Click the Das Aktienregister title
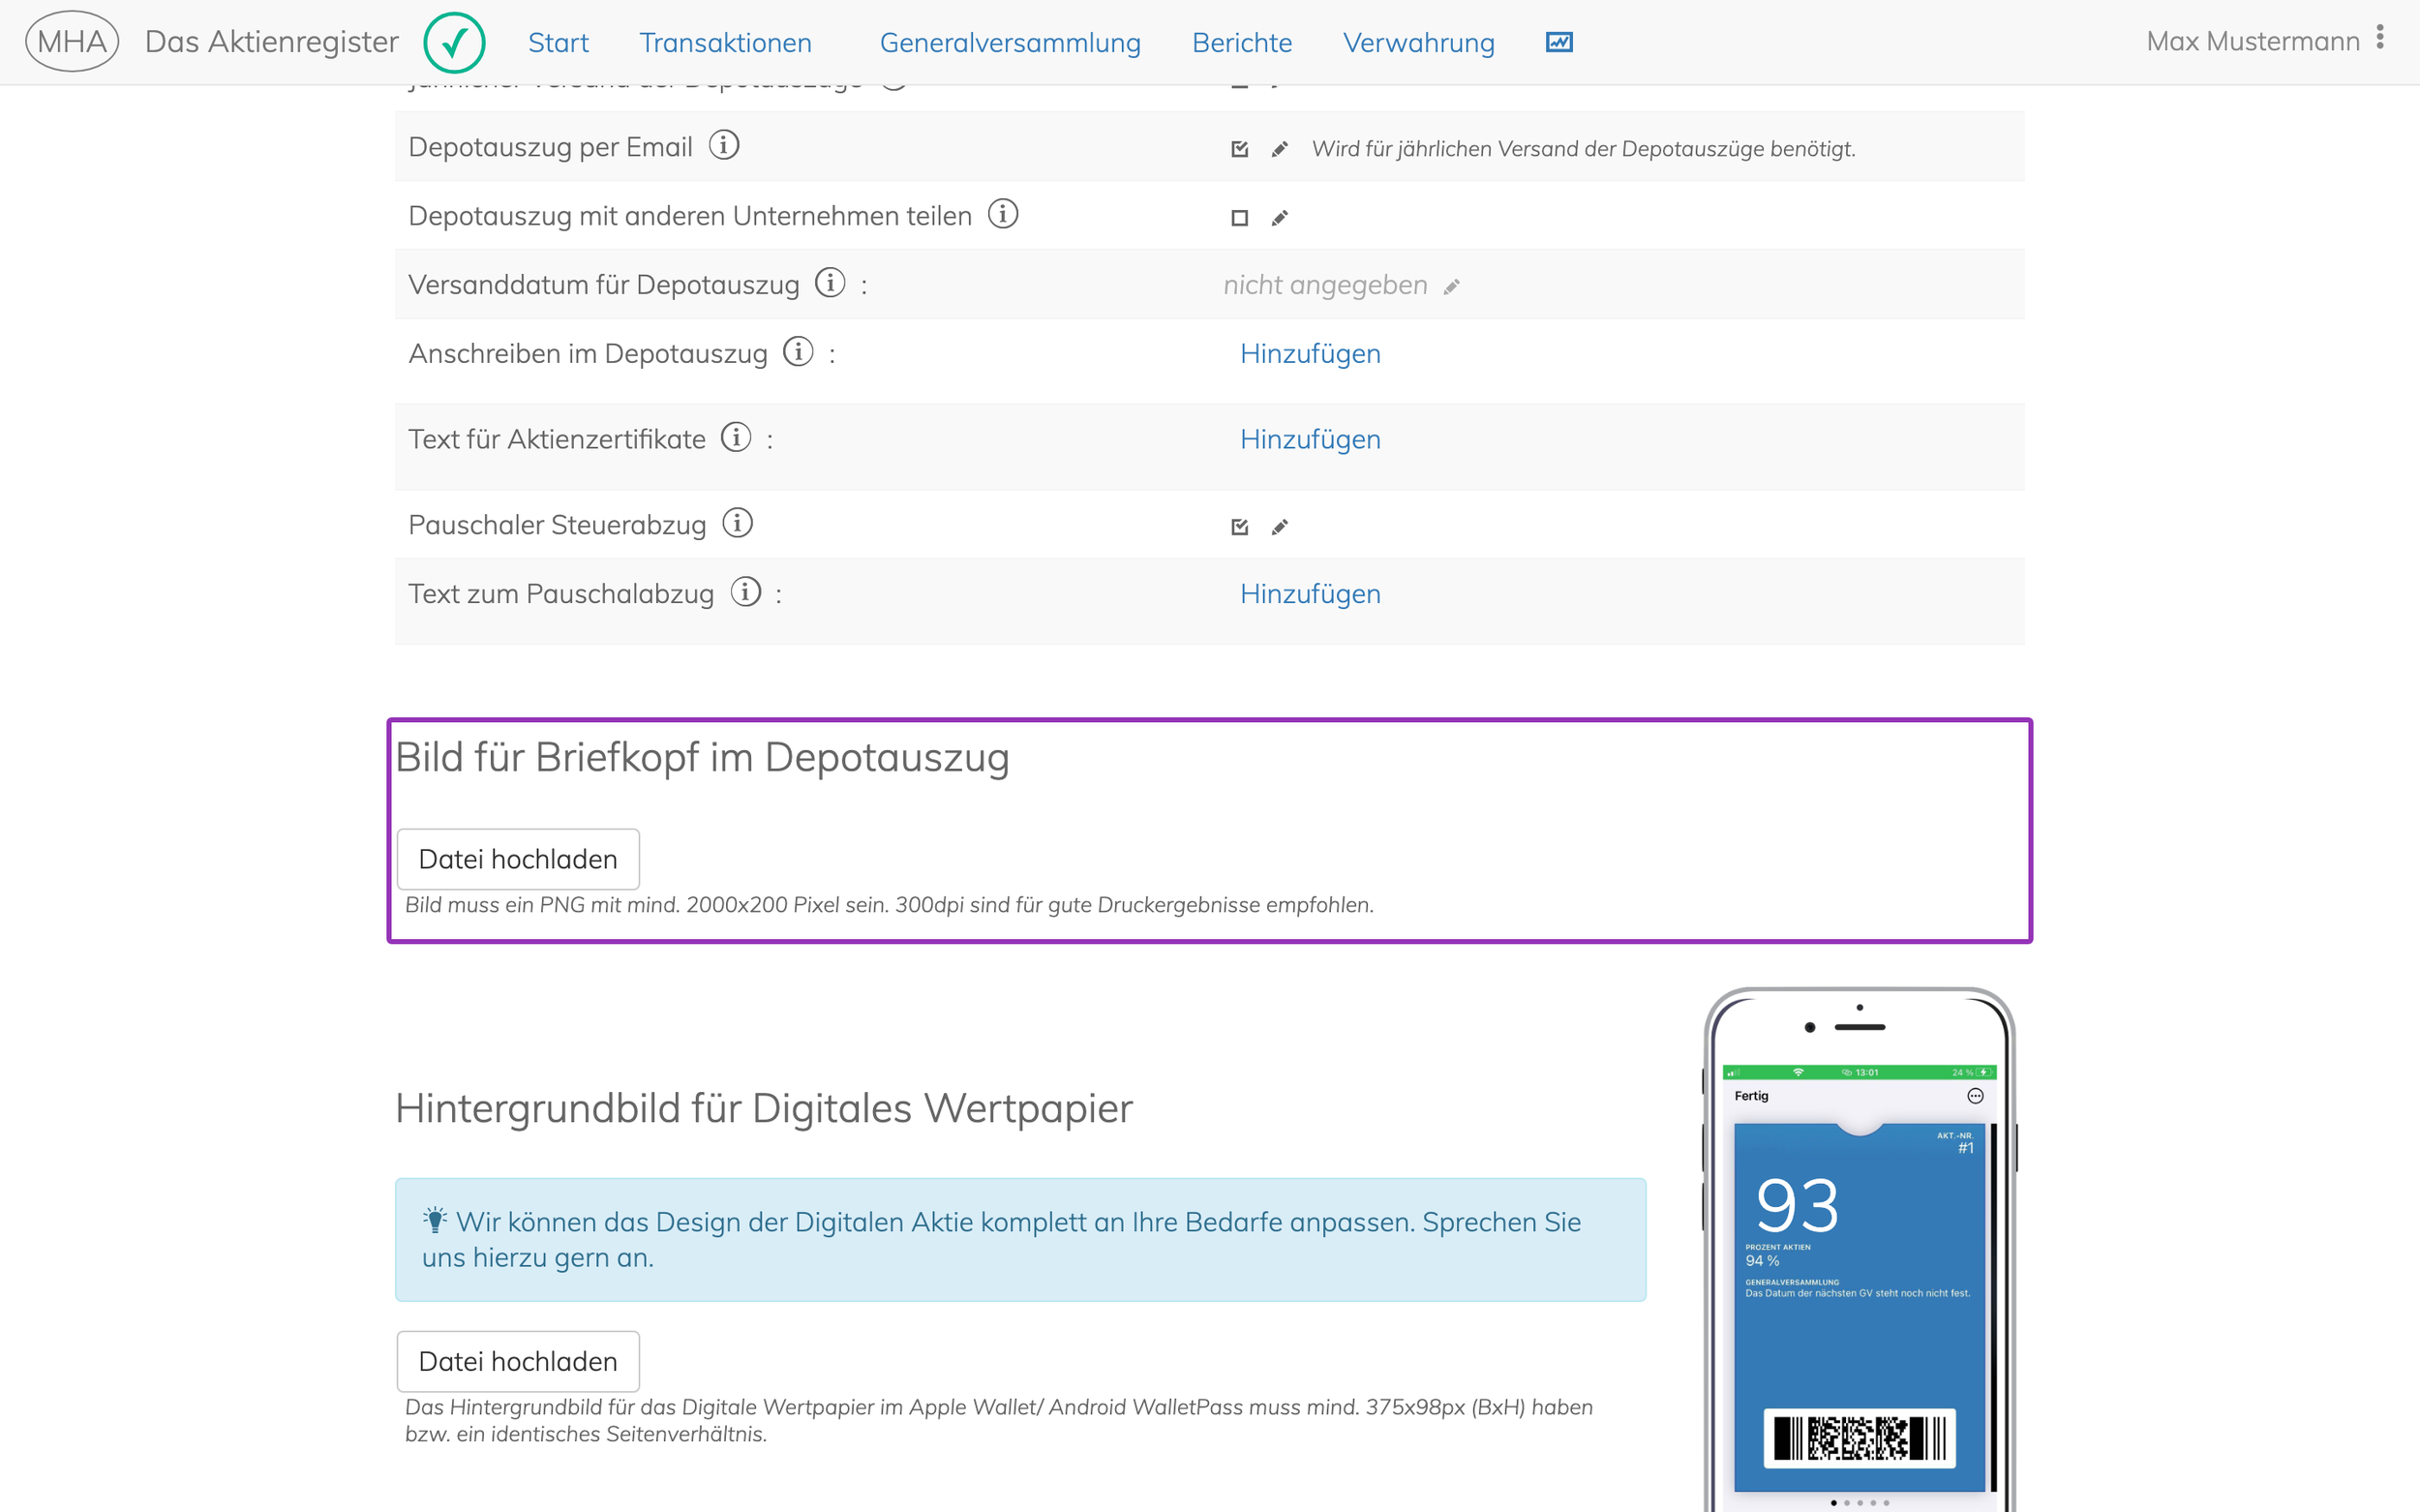Screen dimensions: 2420x1512 coord(271,41)
